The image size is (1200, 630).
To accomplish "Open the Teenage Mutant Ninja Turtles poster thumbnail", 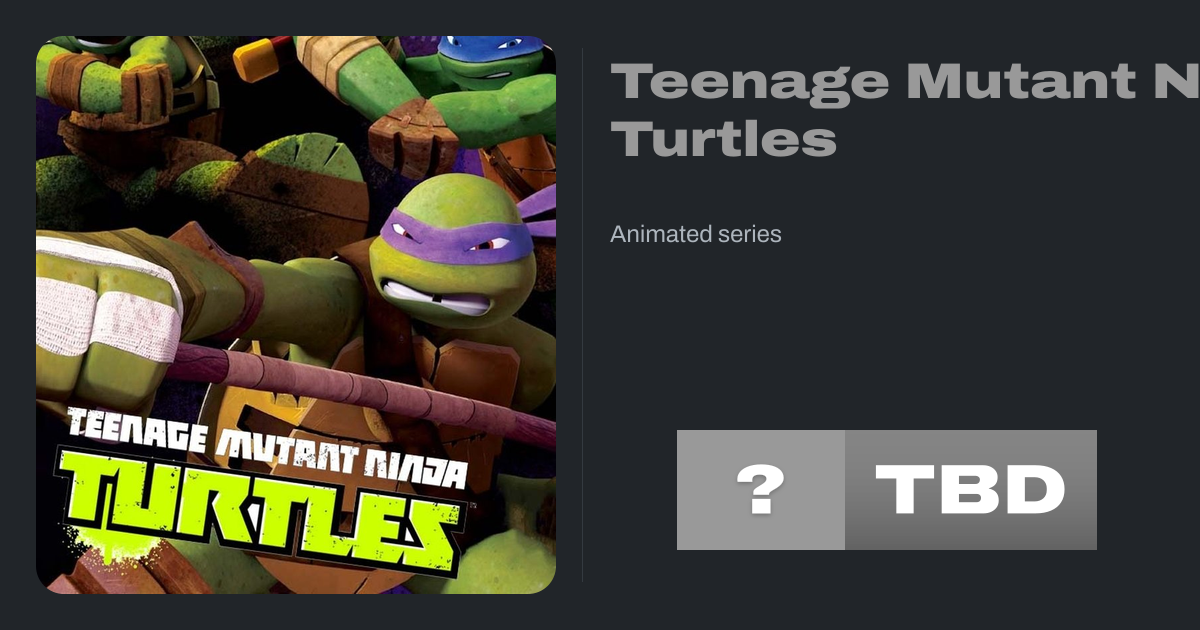I will coord(296,314).
